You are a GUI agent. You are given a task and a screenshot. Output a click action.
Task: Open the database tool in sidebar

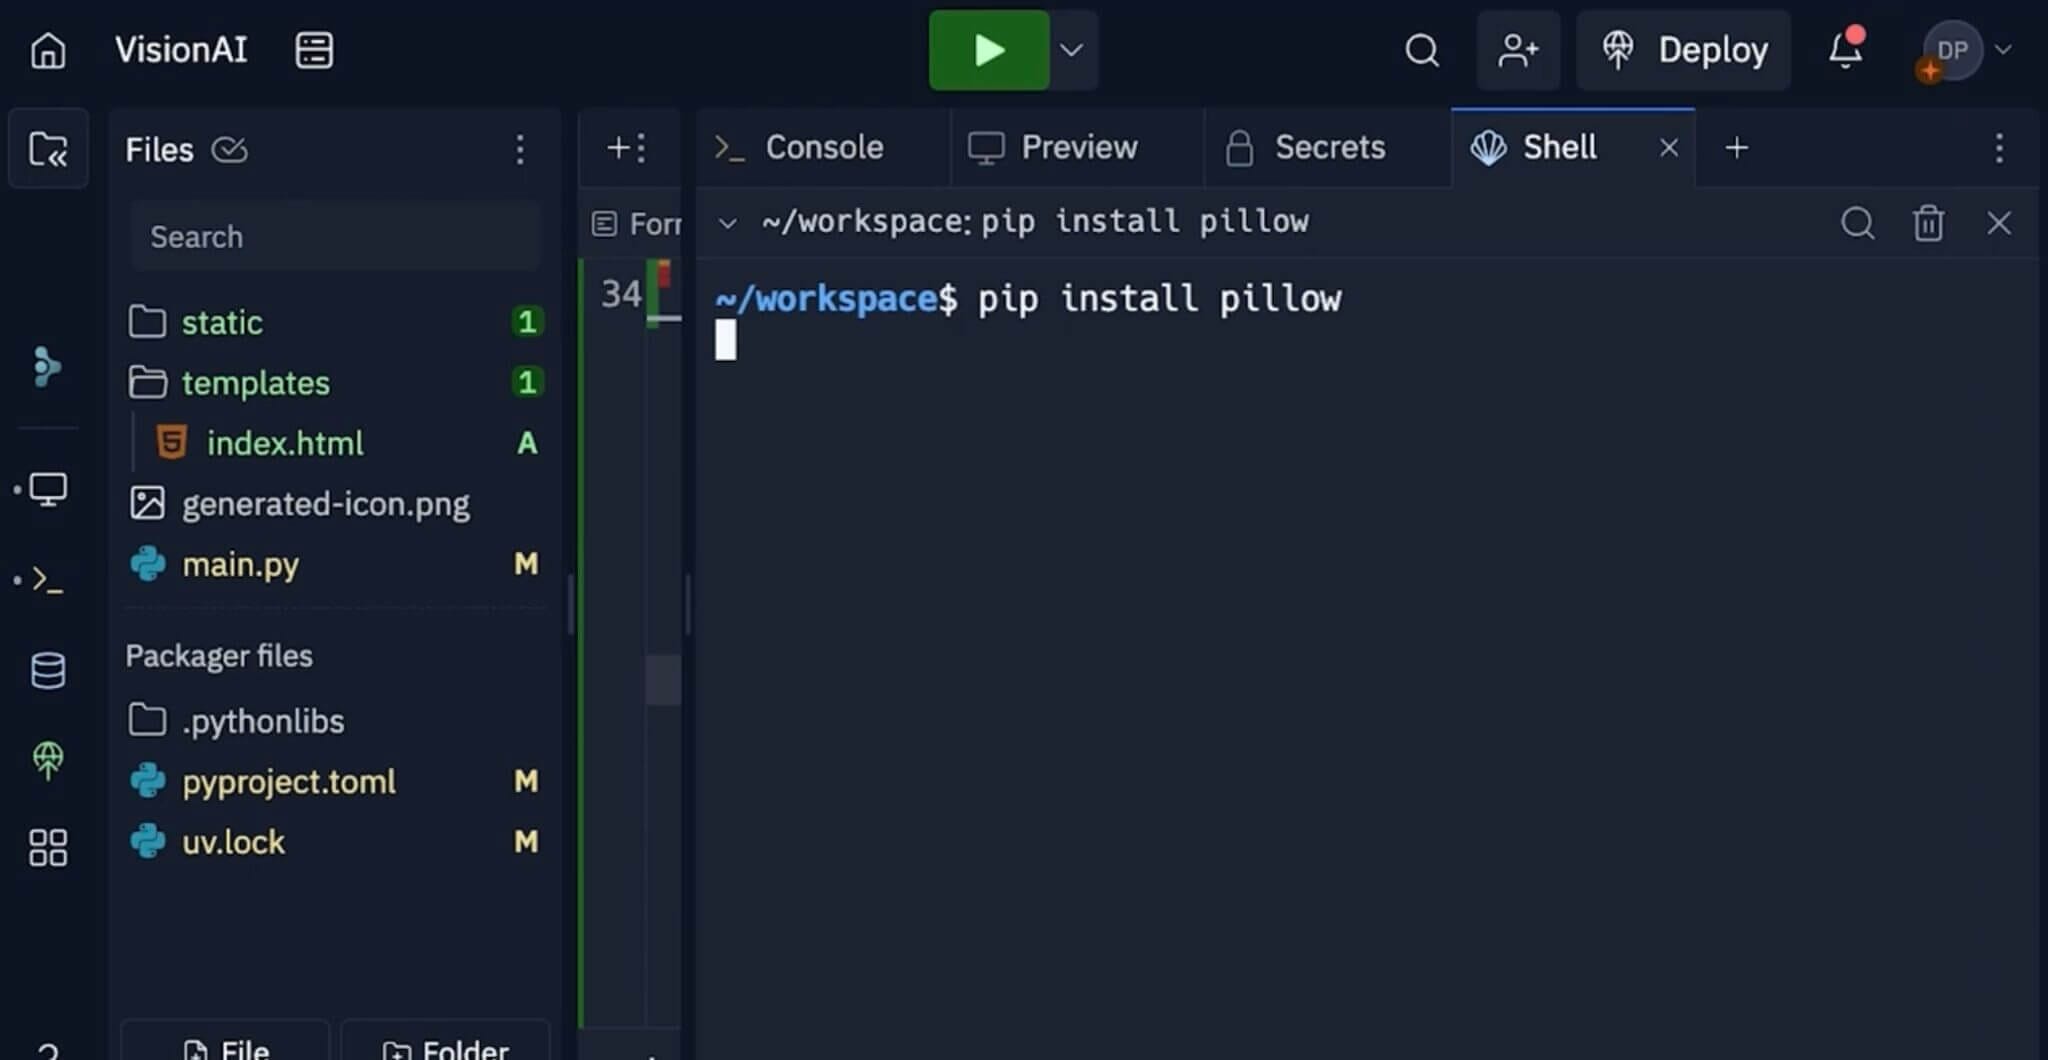pyautogui.click(x=48, y=670)
